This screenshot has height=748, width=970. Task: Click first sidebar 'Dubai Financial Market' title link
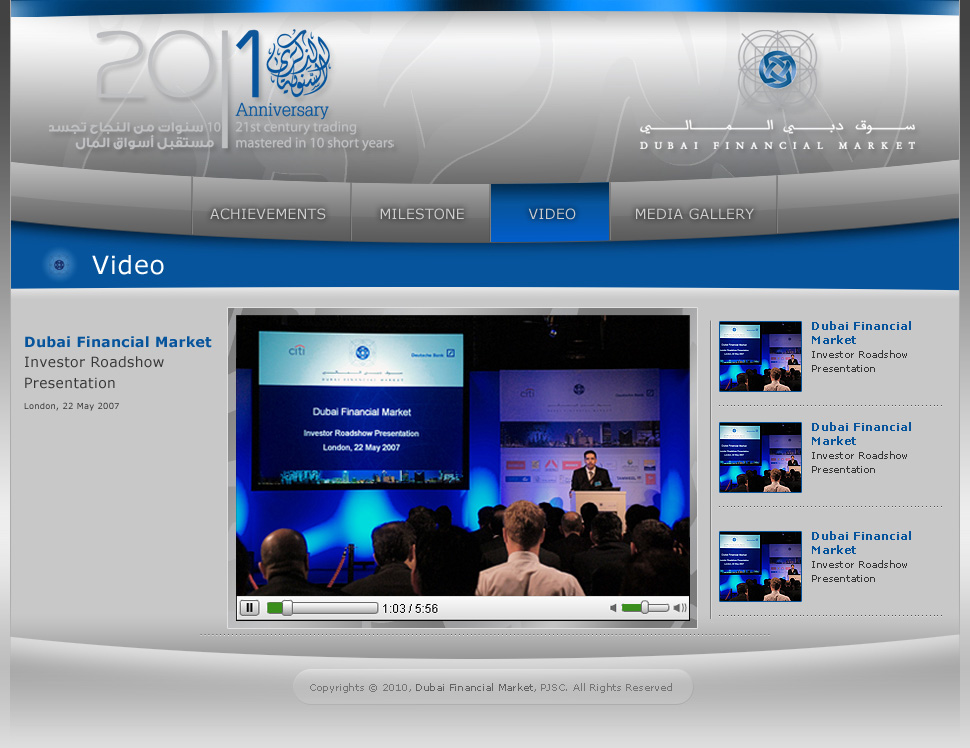pyautogui.click(x=861, y=333)
